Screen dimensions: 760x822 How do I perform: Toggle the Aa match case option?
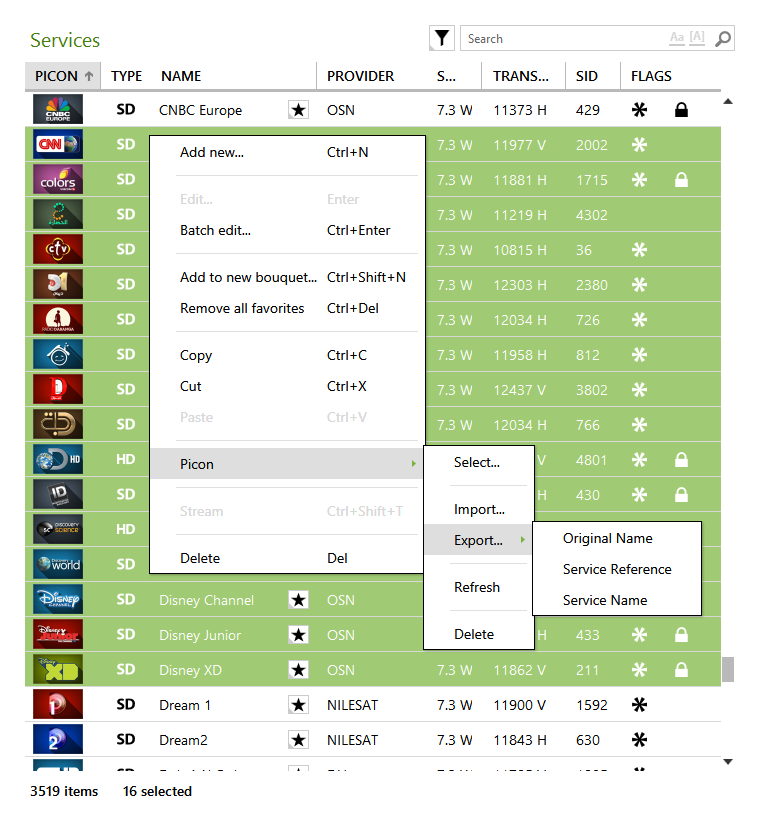click(677, 38)
